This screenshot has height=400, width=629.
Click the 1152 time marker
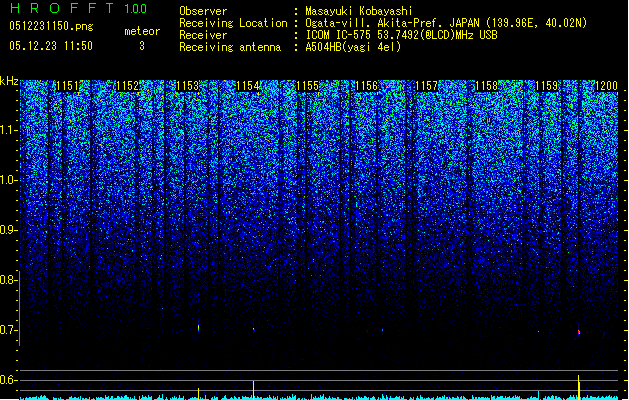[x=127, y=86]
